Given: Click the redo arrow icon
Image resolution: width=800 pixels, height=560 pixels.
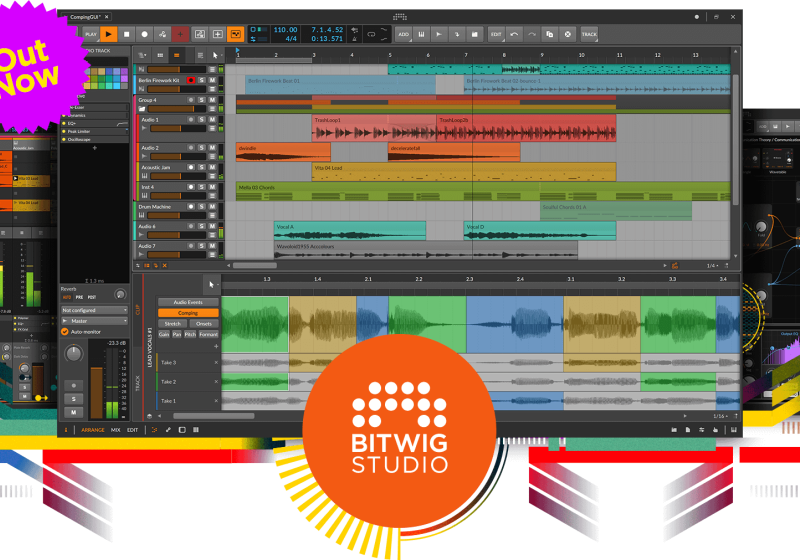Looking at the screenshot, I should point(532,34).
